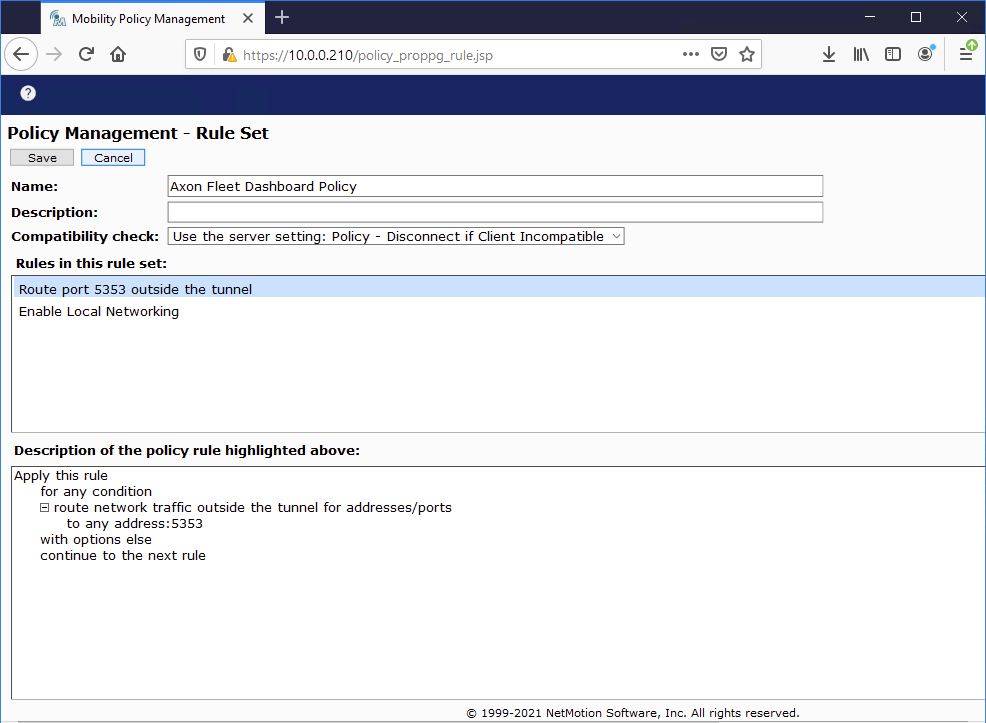
Task: Go back to the previous page
Action: (22, 55)
